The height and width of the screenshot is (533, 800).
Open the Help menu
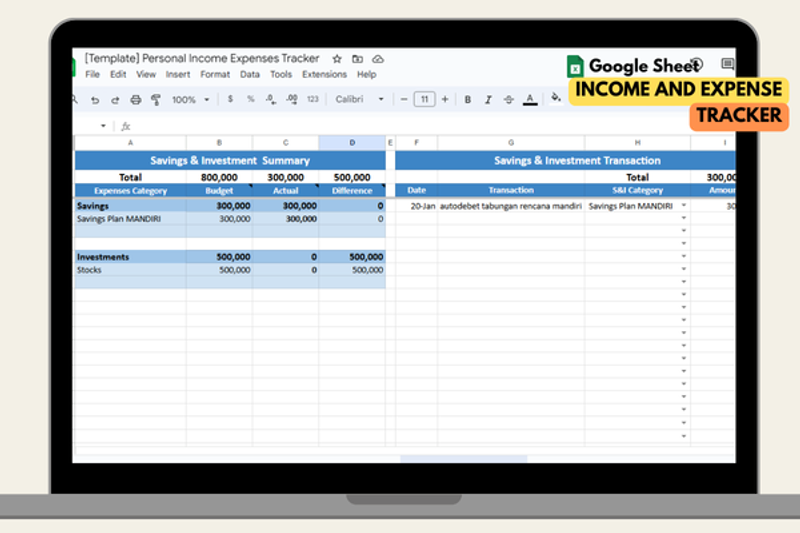366,74
